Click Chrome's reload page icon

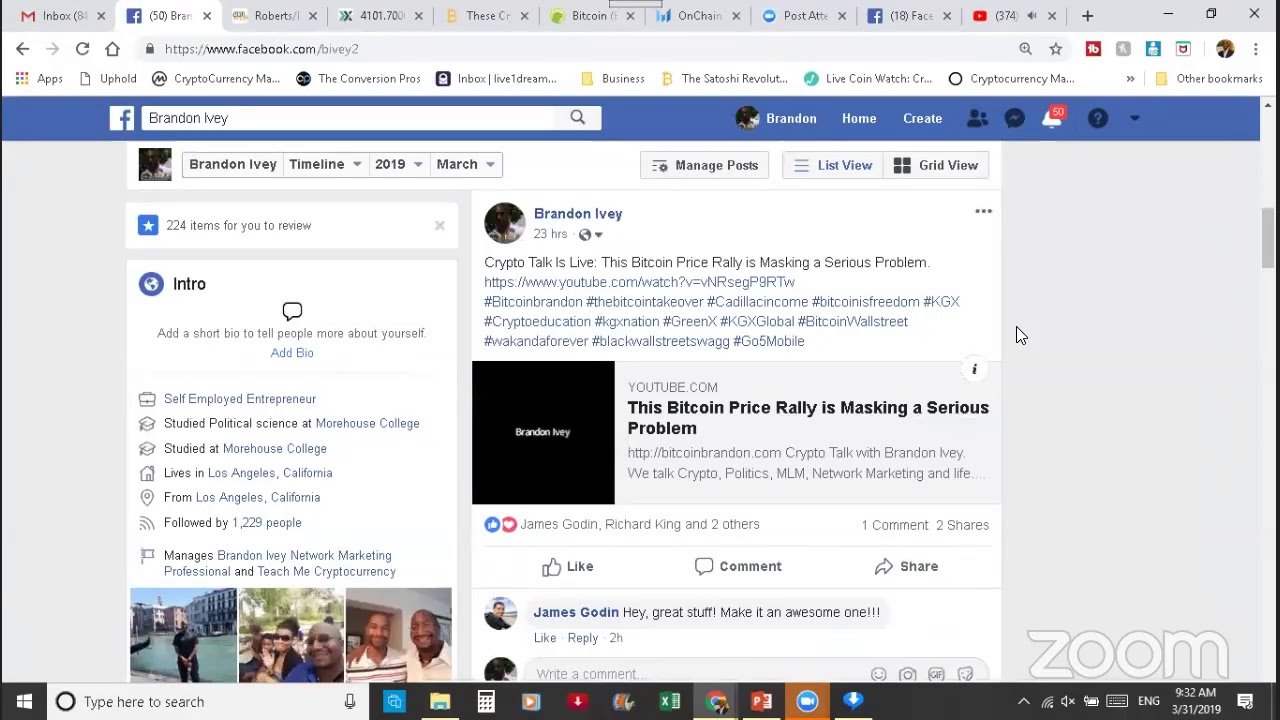click(x=82, y=49)
